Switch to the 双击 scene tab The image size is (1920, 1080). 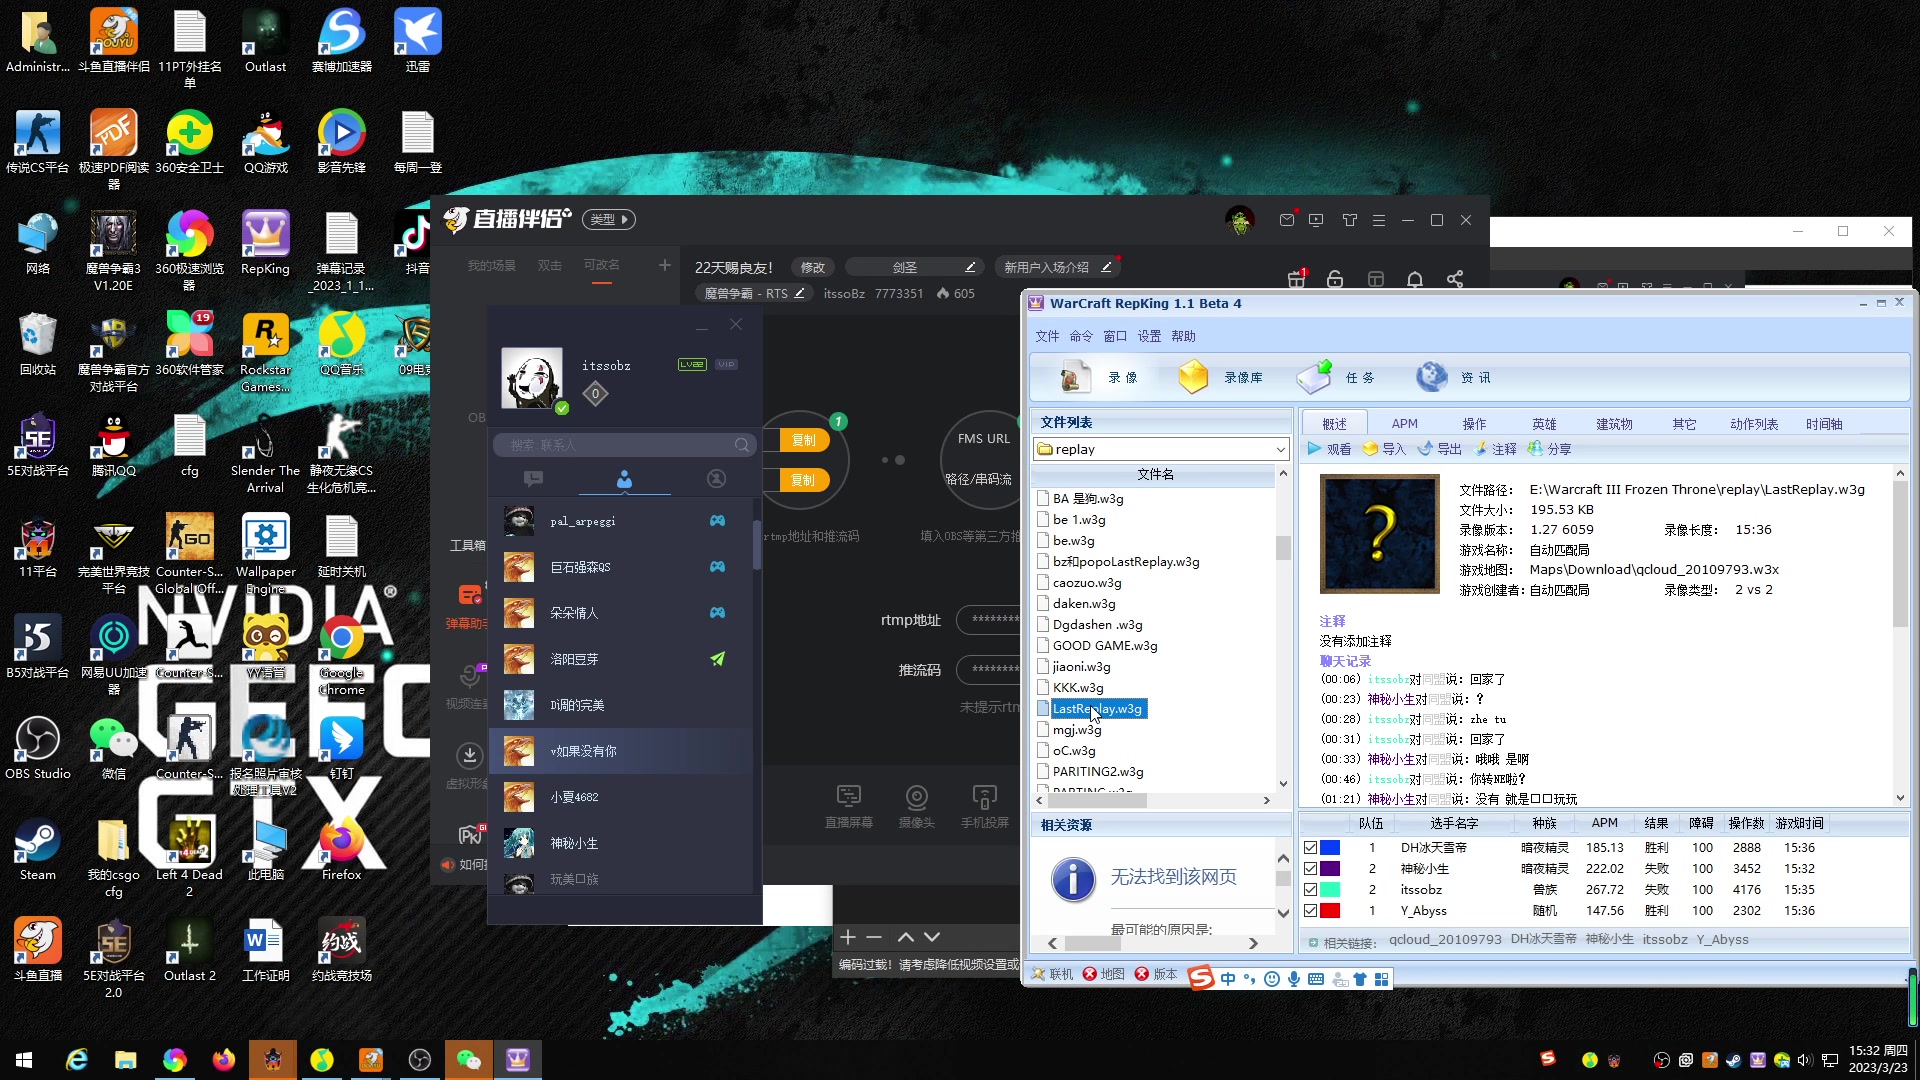coord(549,265)
